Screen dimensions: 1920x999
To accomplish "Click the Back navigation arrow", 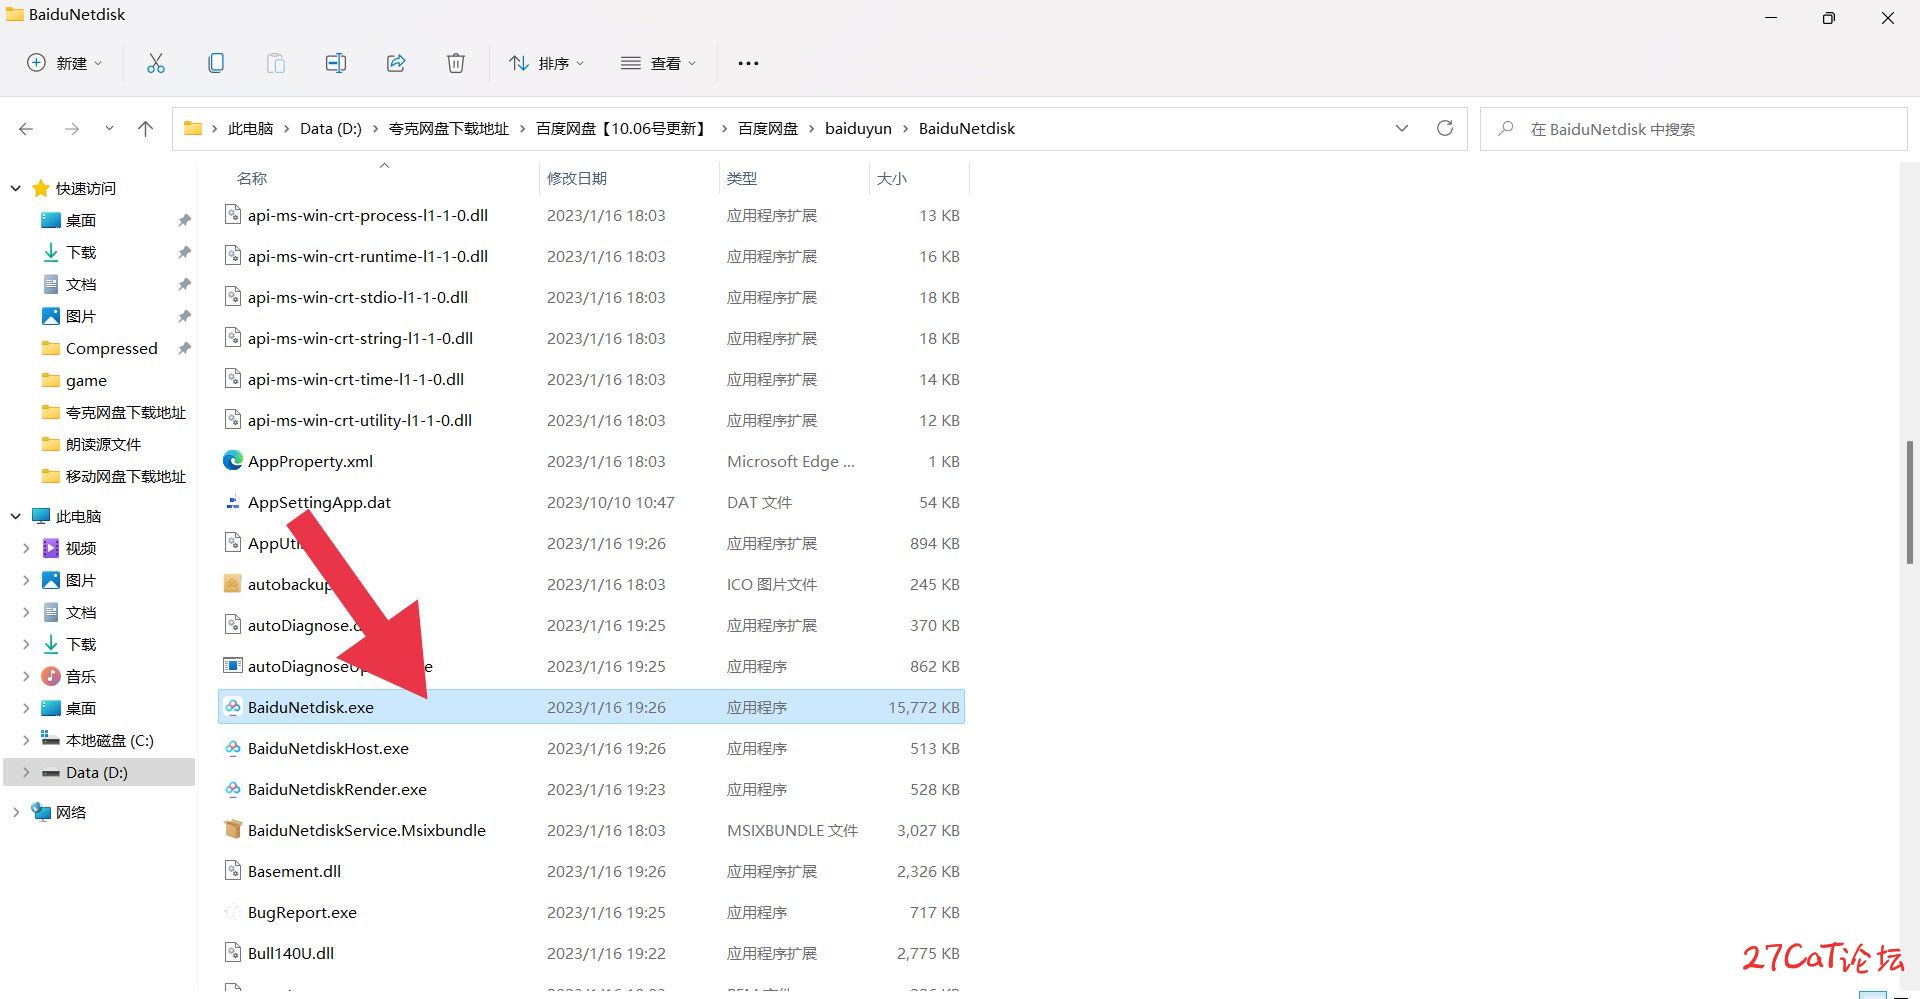I will (x=27, y=129).
